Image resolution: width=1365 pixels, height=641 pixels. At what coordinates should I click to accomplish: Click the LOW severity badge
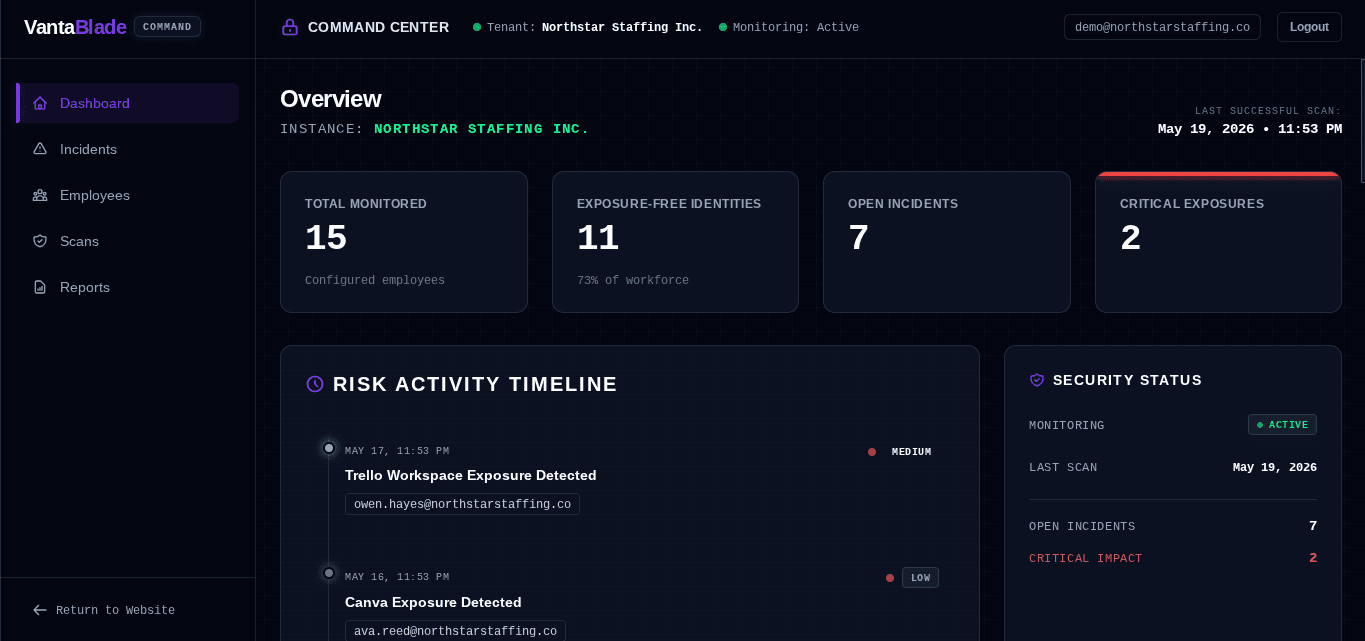pos(920,577)
